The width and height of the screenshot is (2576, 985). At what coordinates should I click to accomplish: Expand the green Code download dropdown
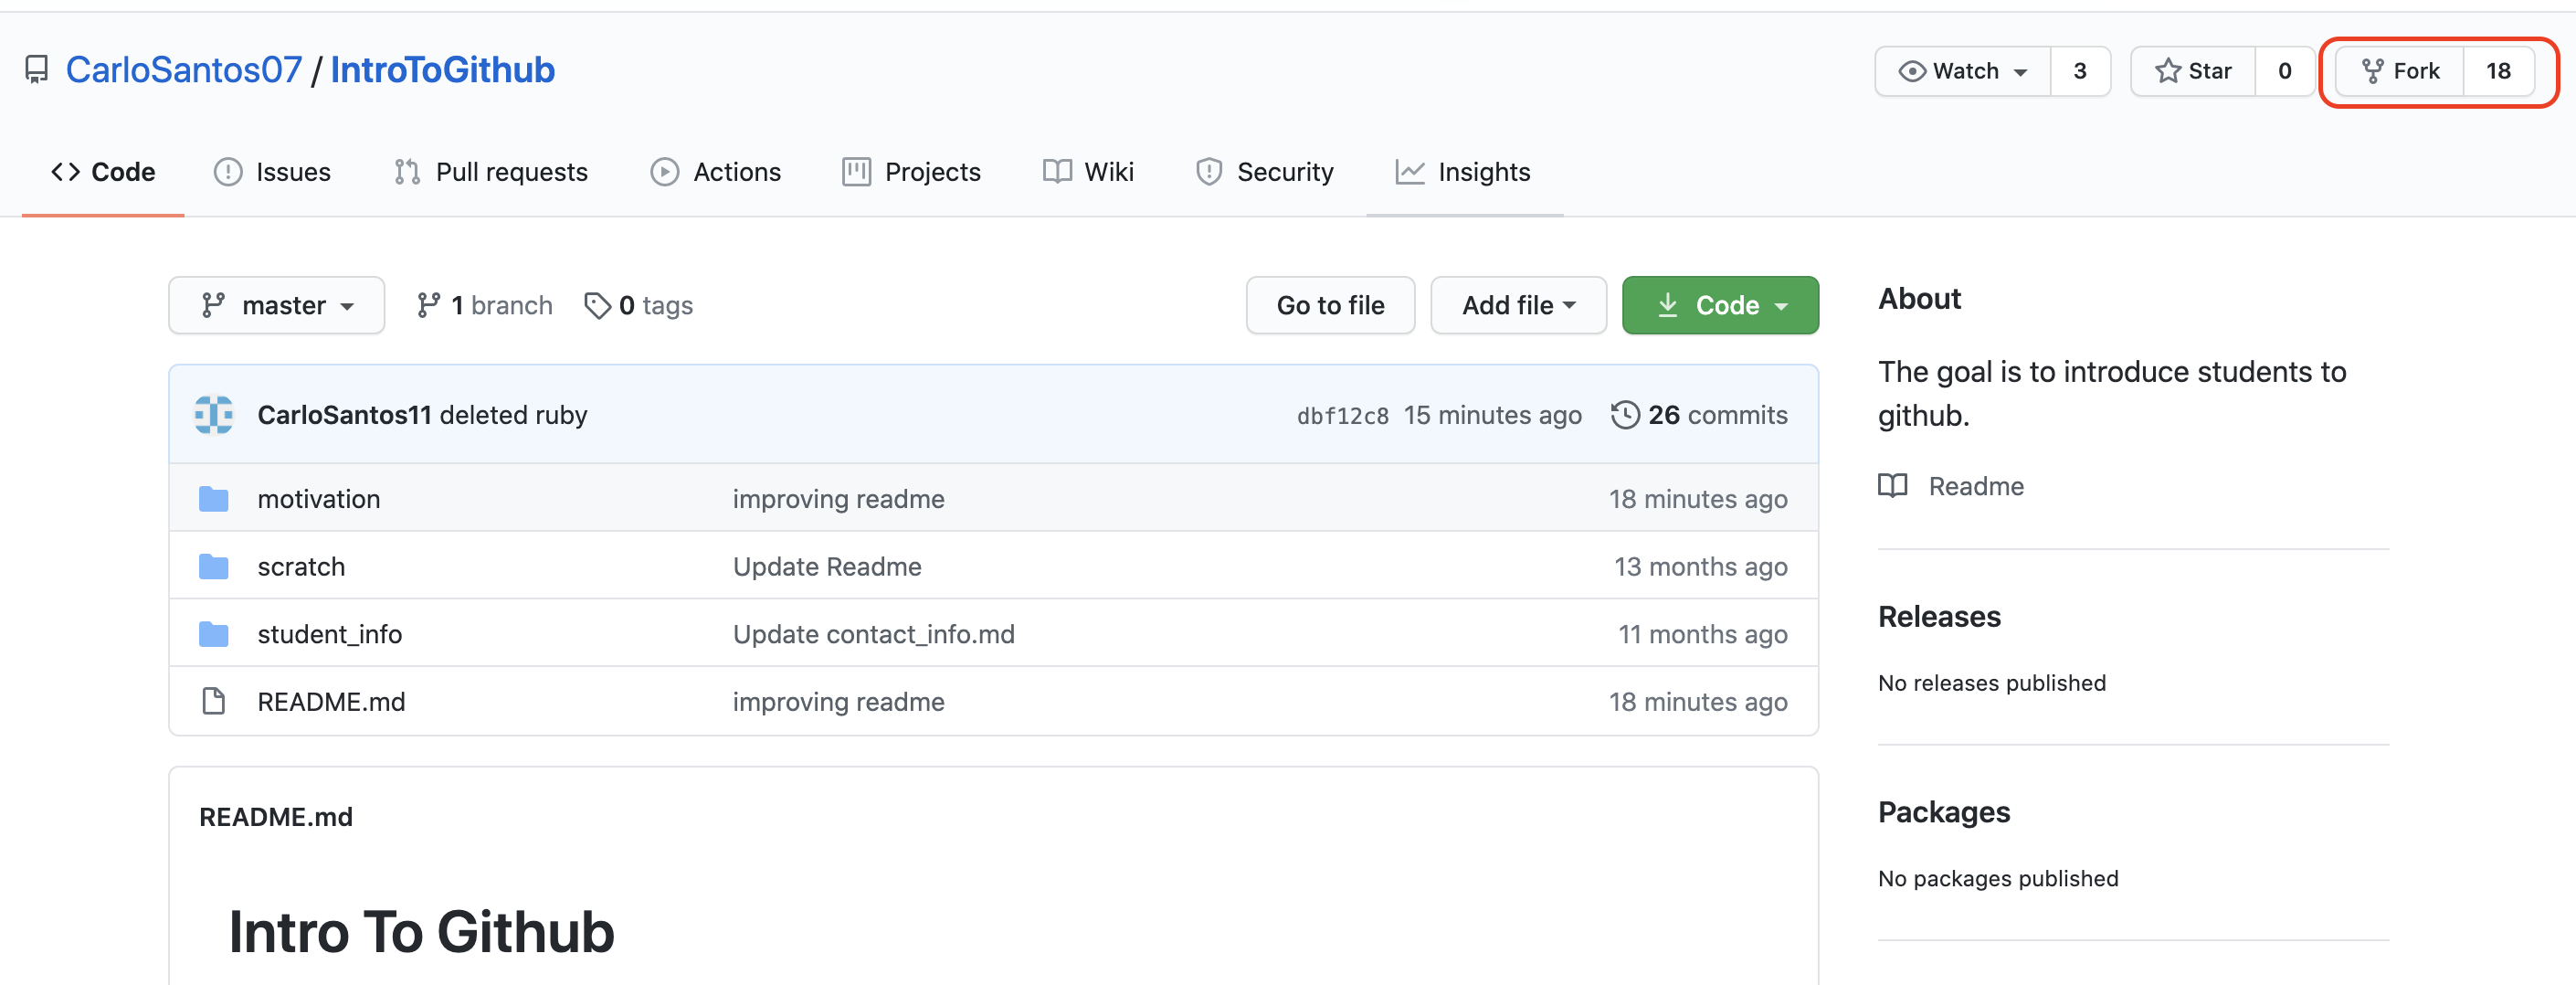(x=1719, y=305)
